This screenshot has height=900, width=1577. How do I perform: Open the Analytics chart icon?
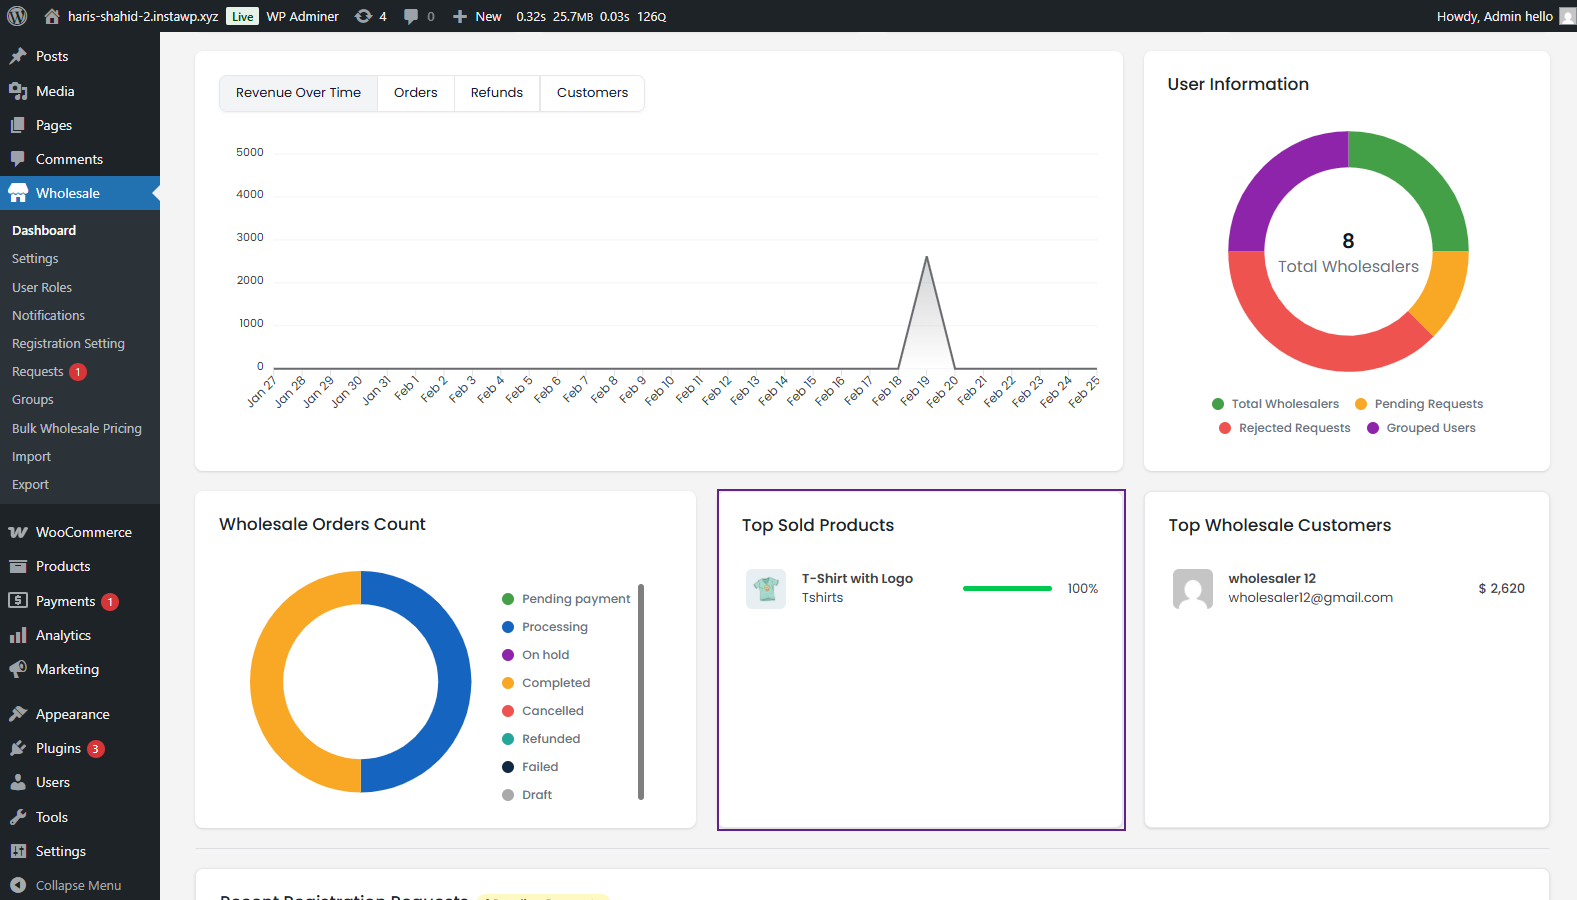(x=18, y=635)
